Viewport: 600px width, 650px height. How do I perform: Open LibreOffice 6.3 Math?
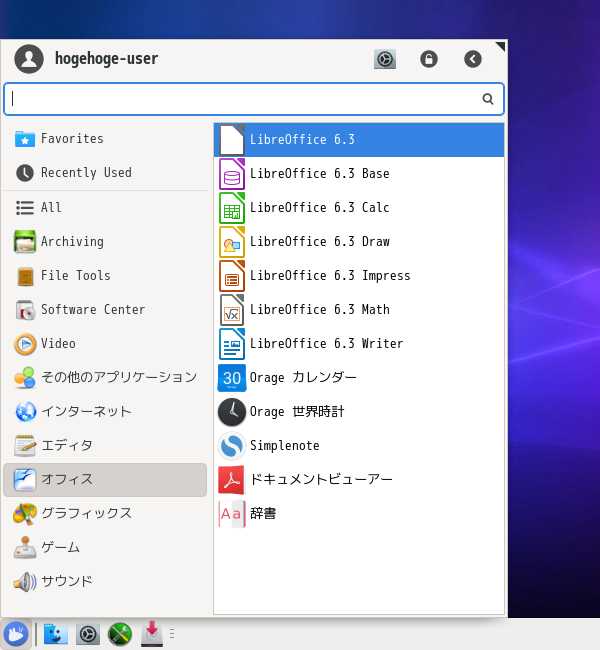359,310
